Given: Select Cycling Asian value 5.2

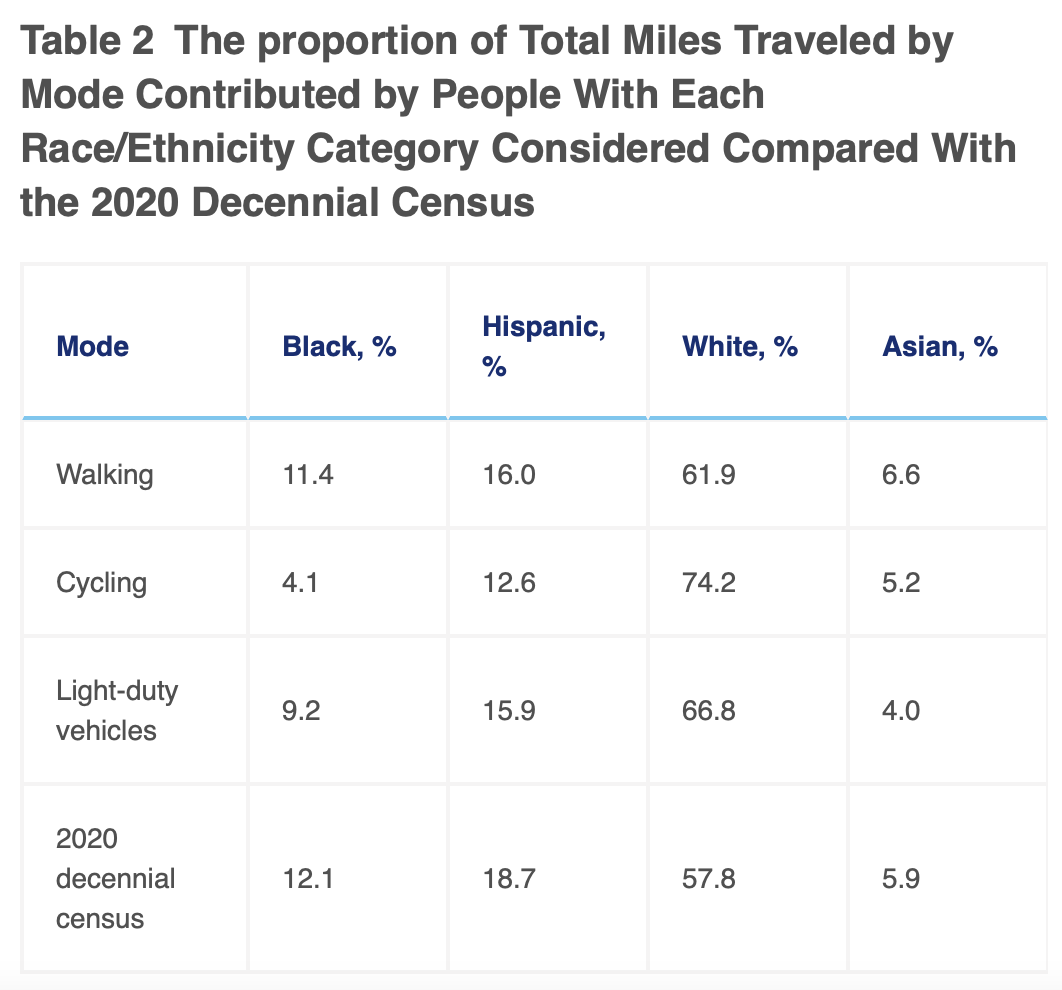Looking at the screenshot, I should pos(901,582).
